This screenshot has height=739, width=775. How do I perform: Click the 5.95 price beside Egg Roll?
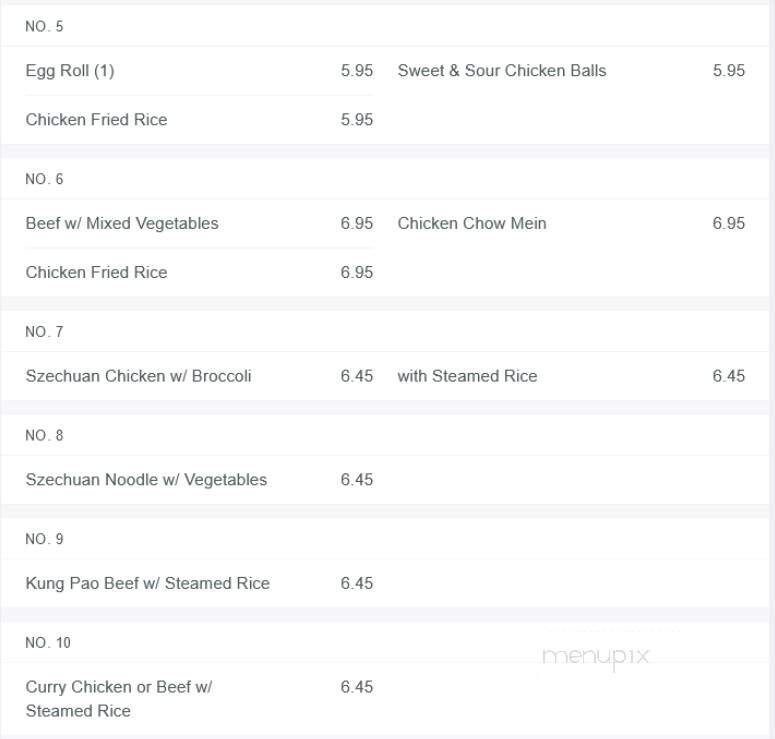tap(356, 71)
